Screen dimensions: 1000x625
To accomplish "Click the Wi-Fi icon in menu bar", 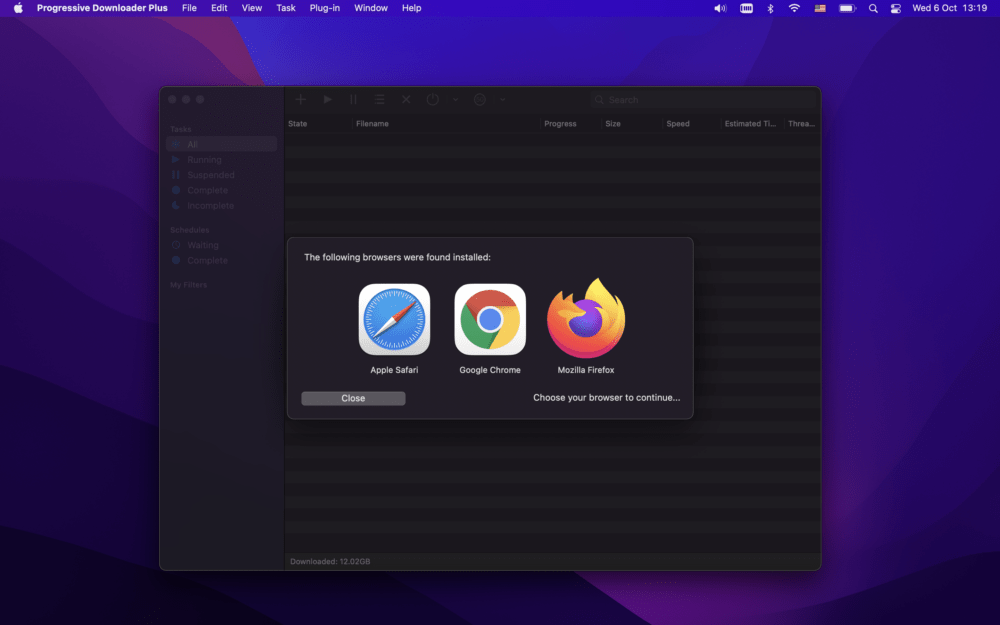I will coord(794,8).
